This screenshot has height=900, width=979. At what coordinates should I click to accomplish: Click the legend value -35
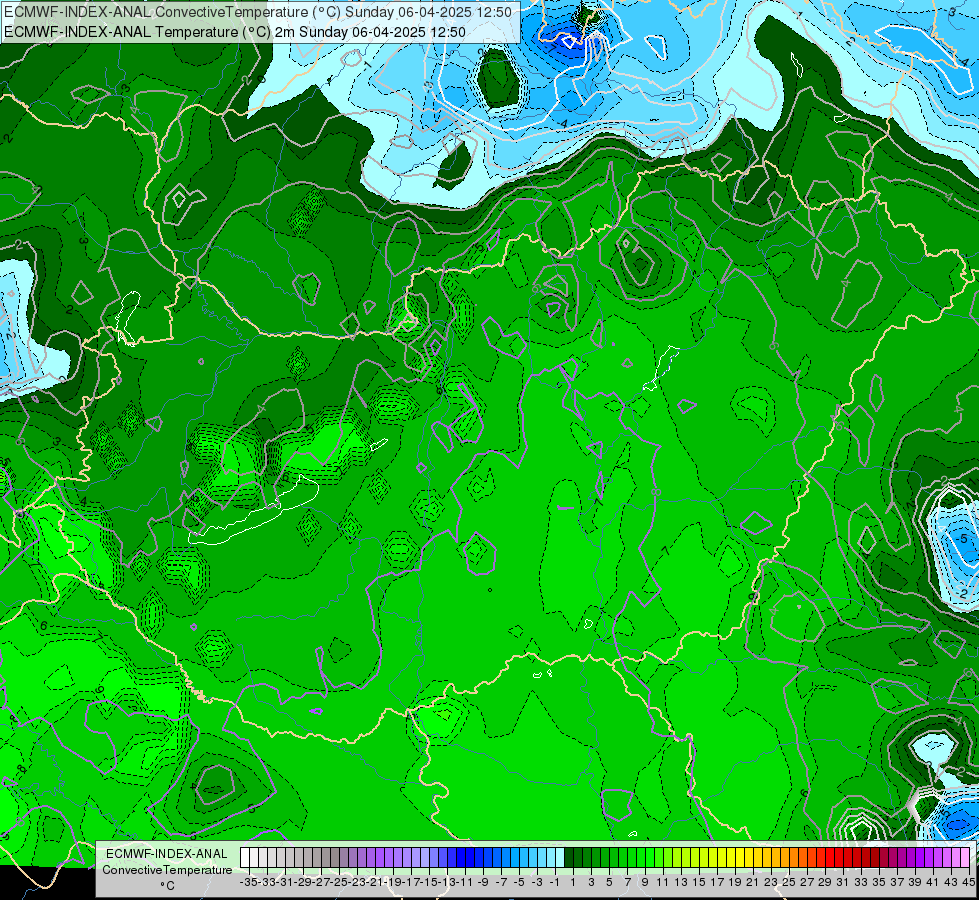(249, 882)
